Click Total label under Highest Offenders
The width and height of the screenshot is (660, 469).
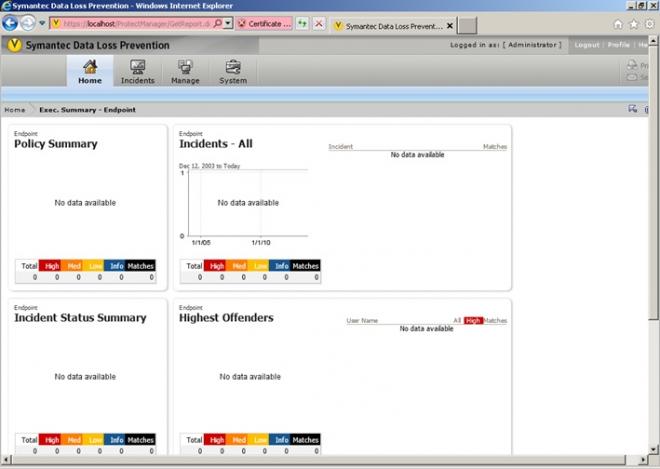[194, 440]
